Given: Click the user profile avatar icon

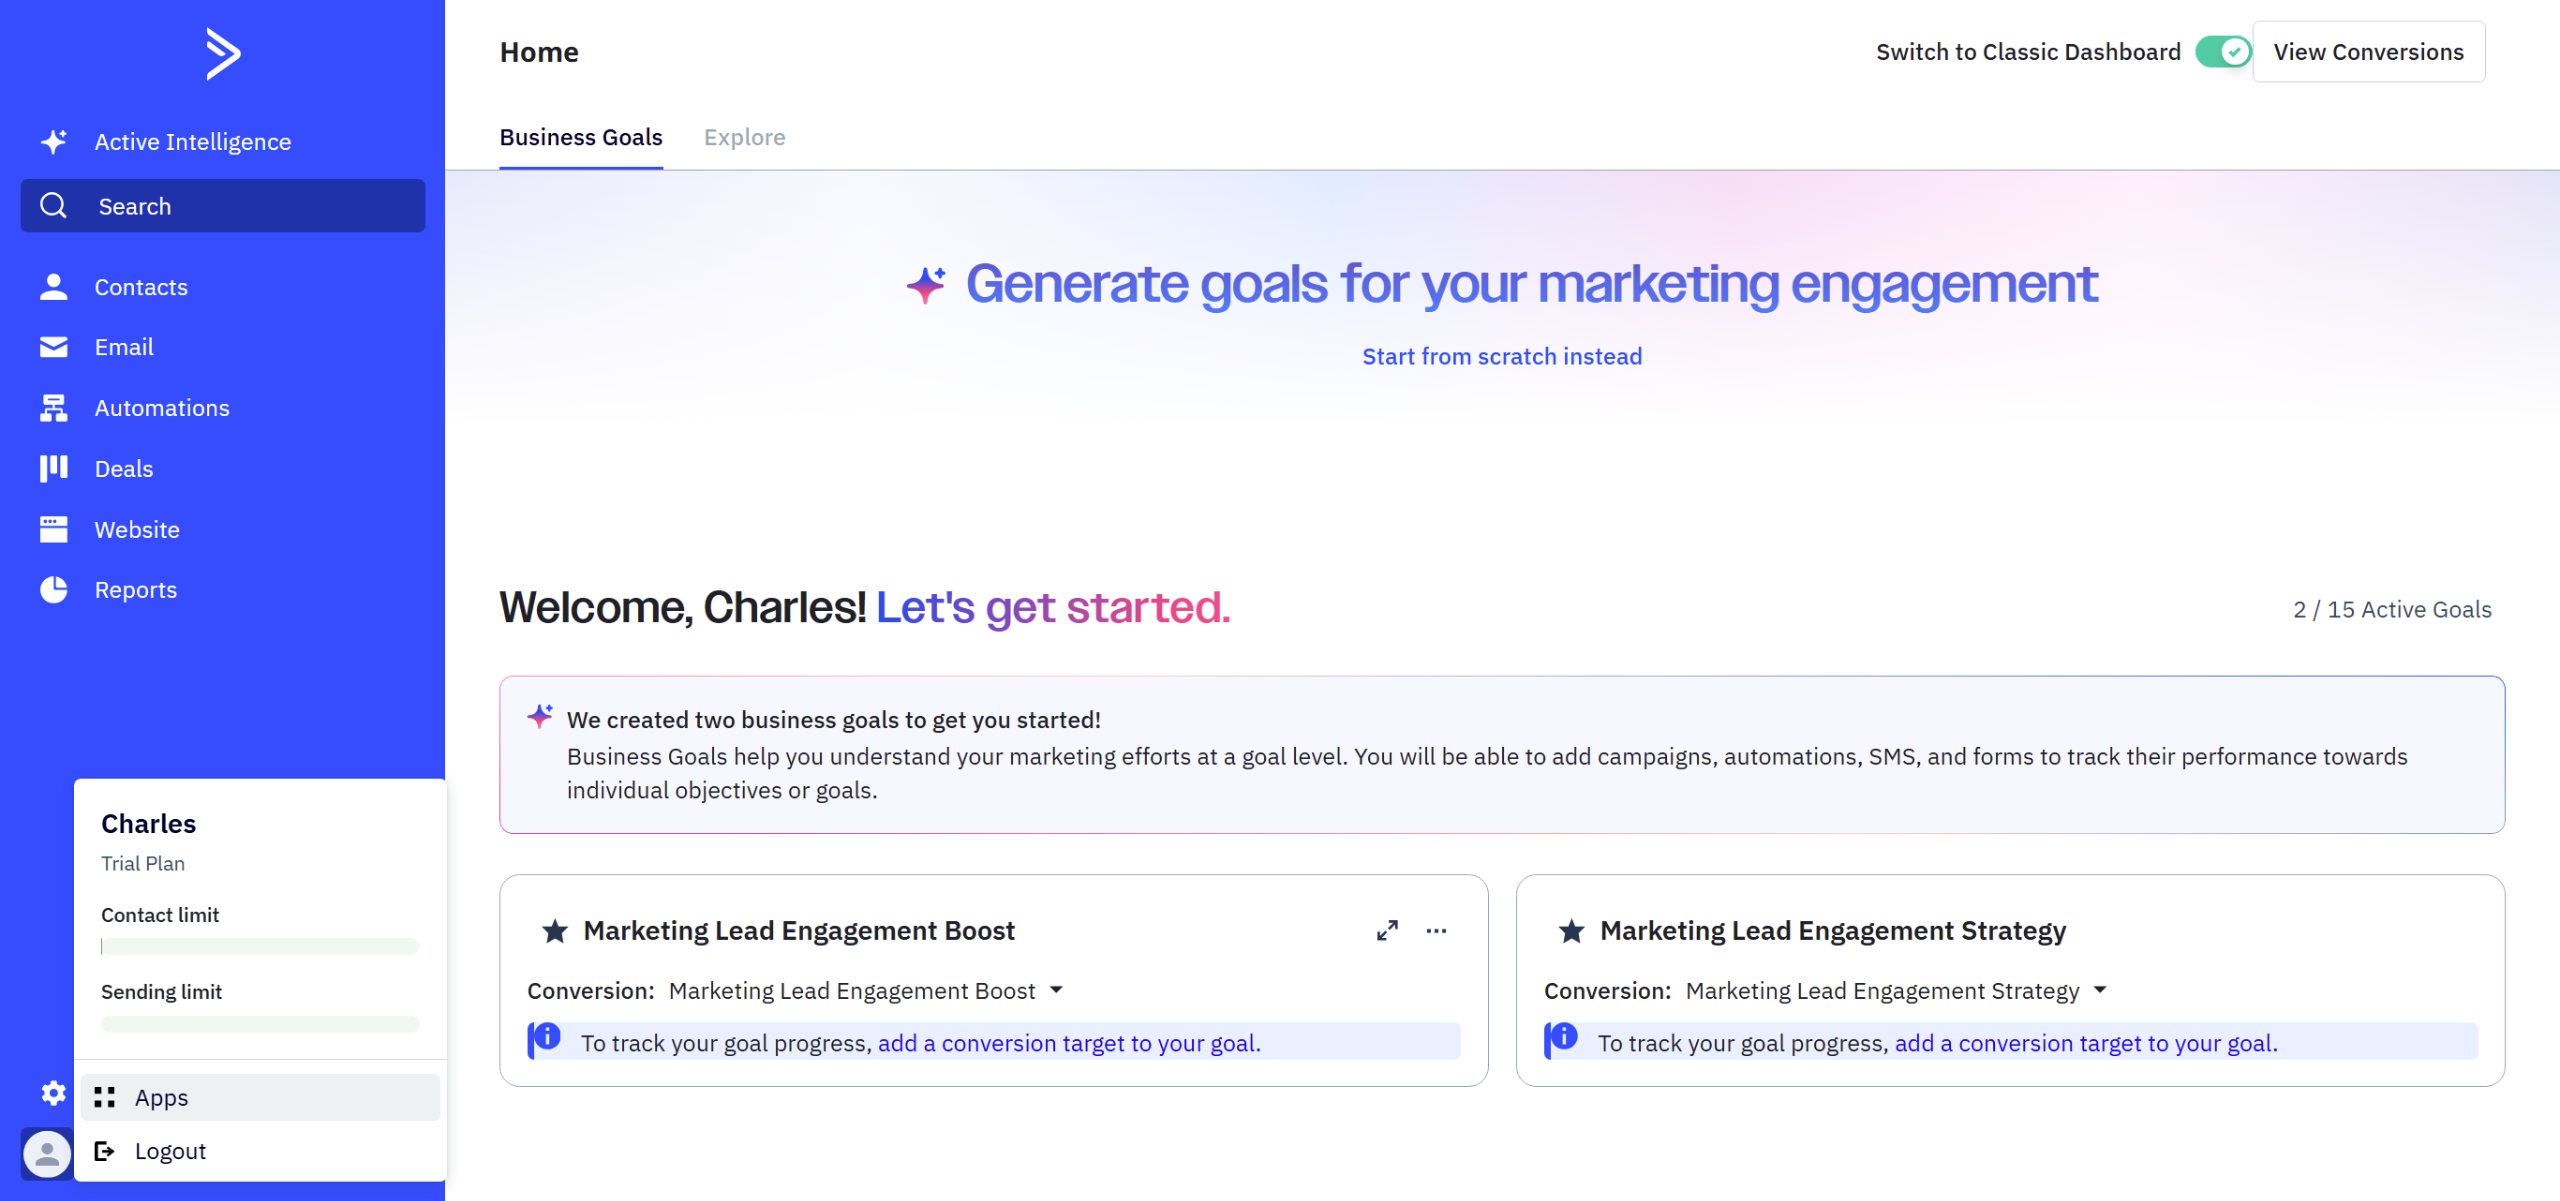Looking at the screenshot, I should coord(46,1154).
